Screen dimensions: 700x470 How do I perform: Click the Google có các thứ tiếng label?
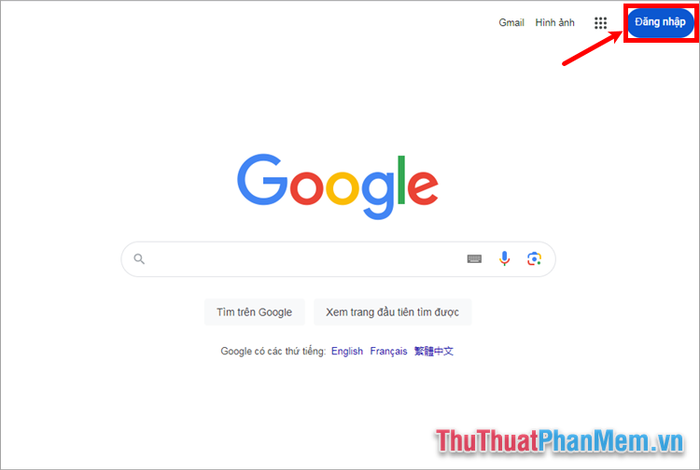[273, 351]
